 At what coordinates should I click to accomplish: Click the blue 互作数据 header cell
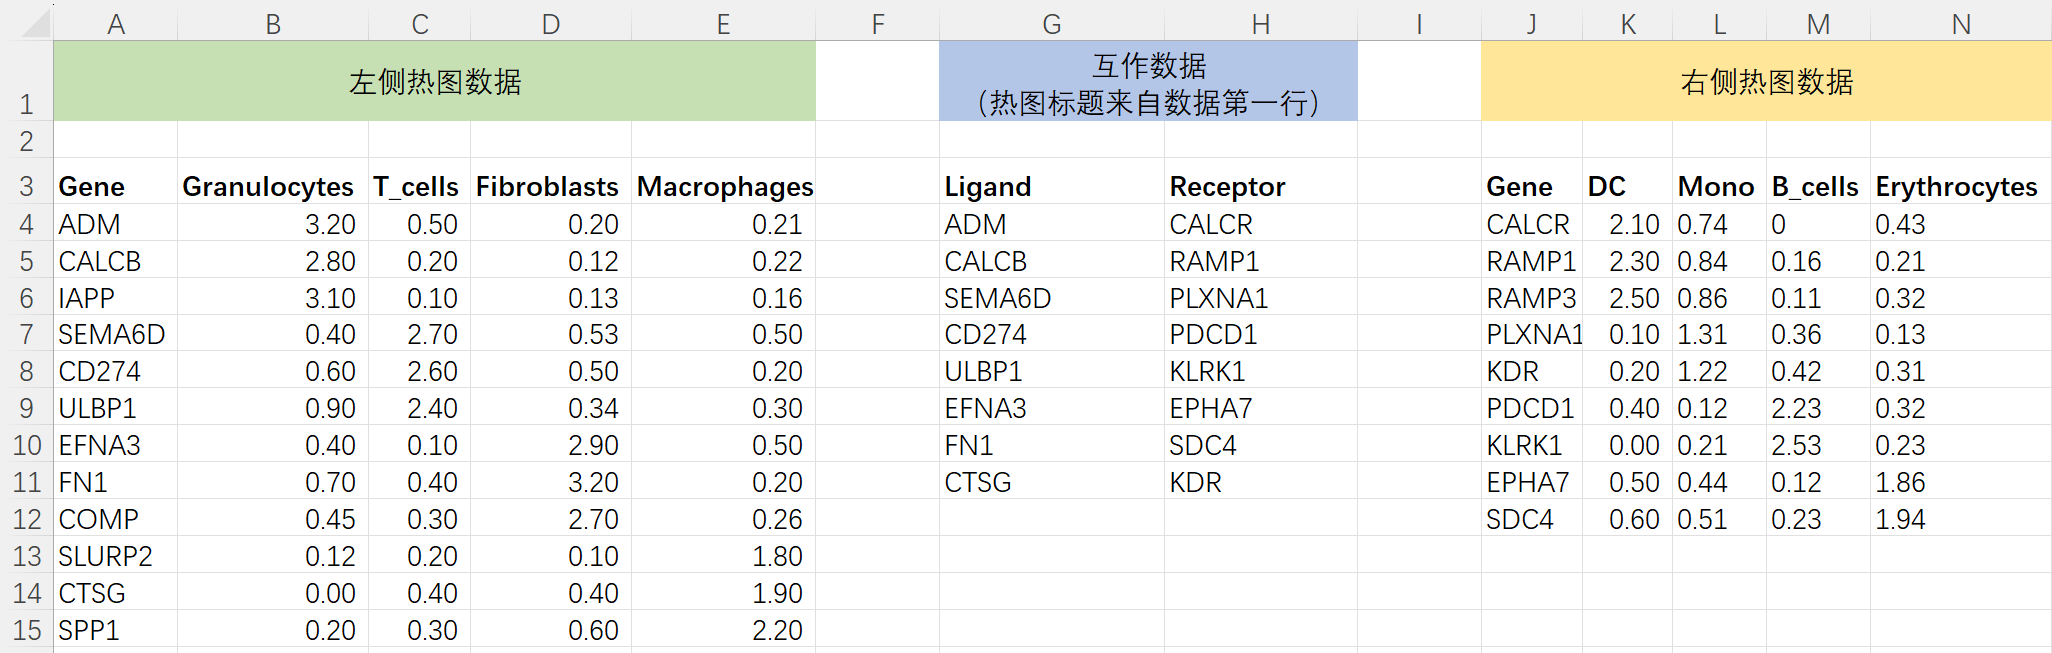1147,80
